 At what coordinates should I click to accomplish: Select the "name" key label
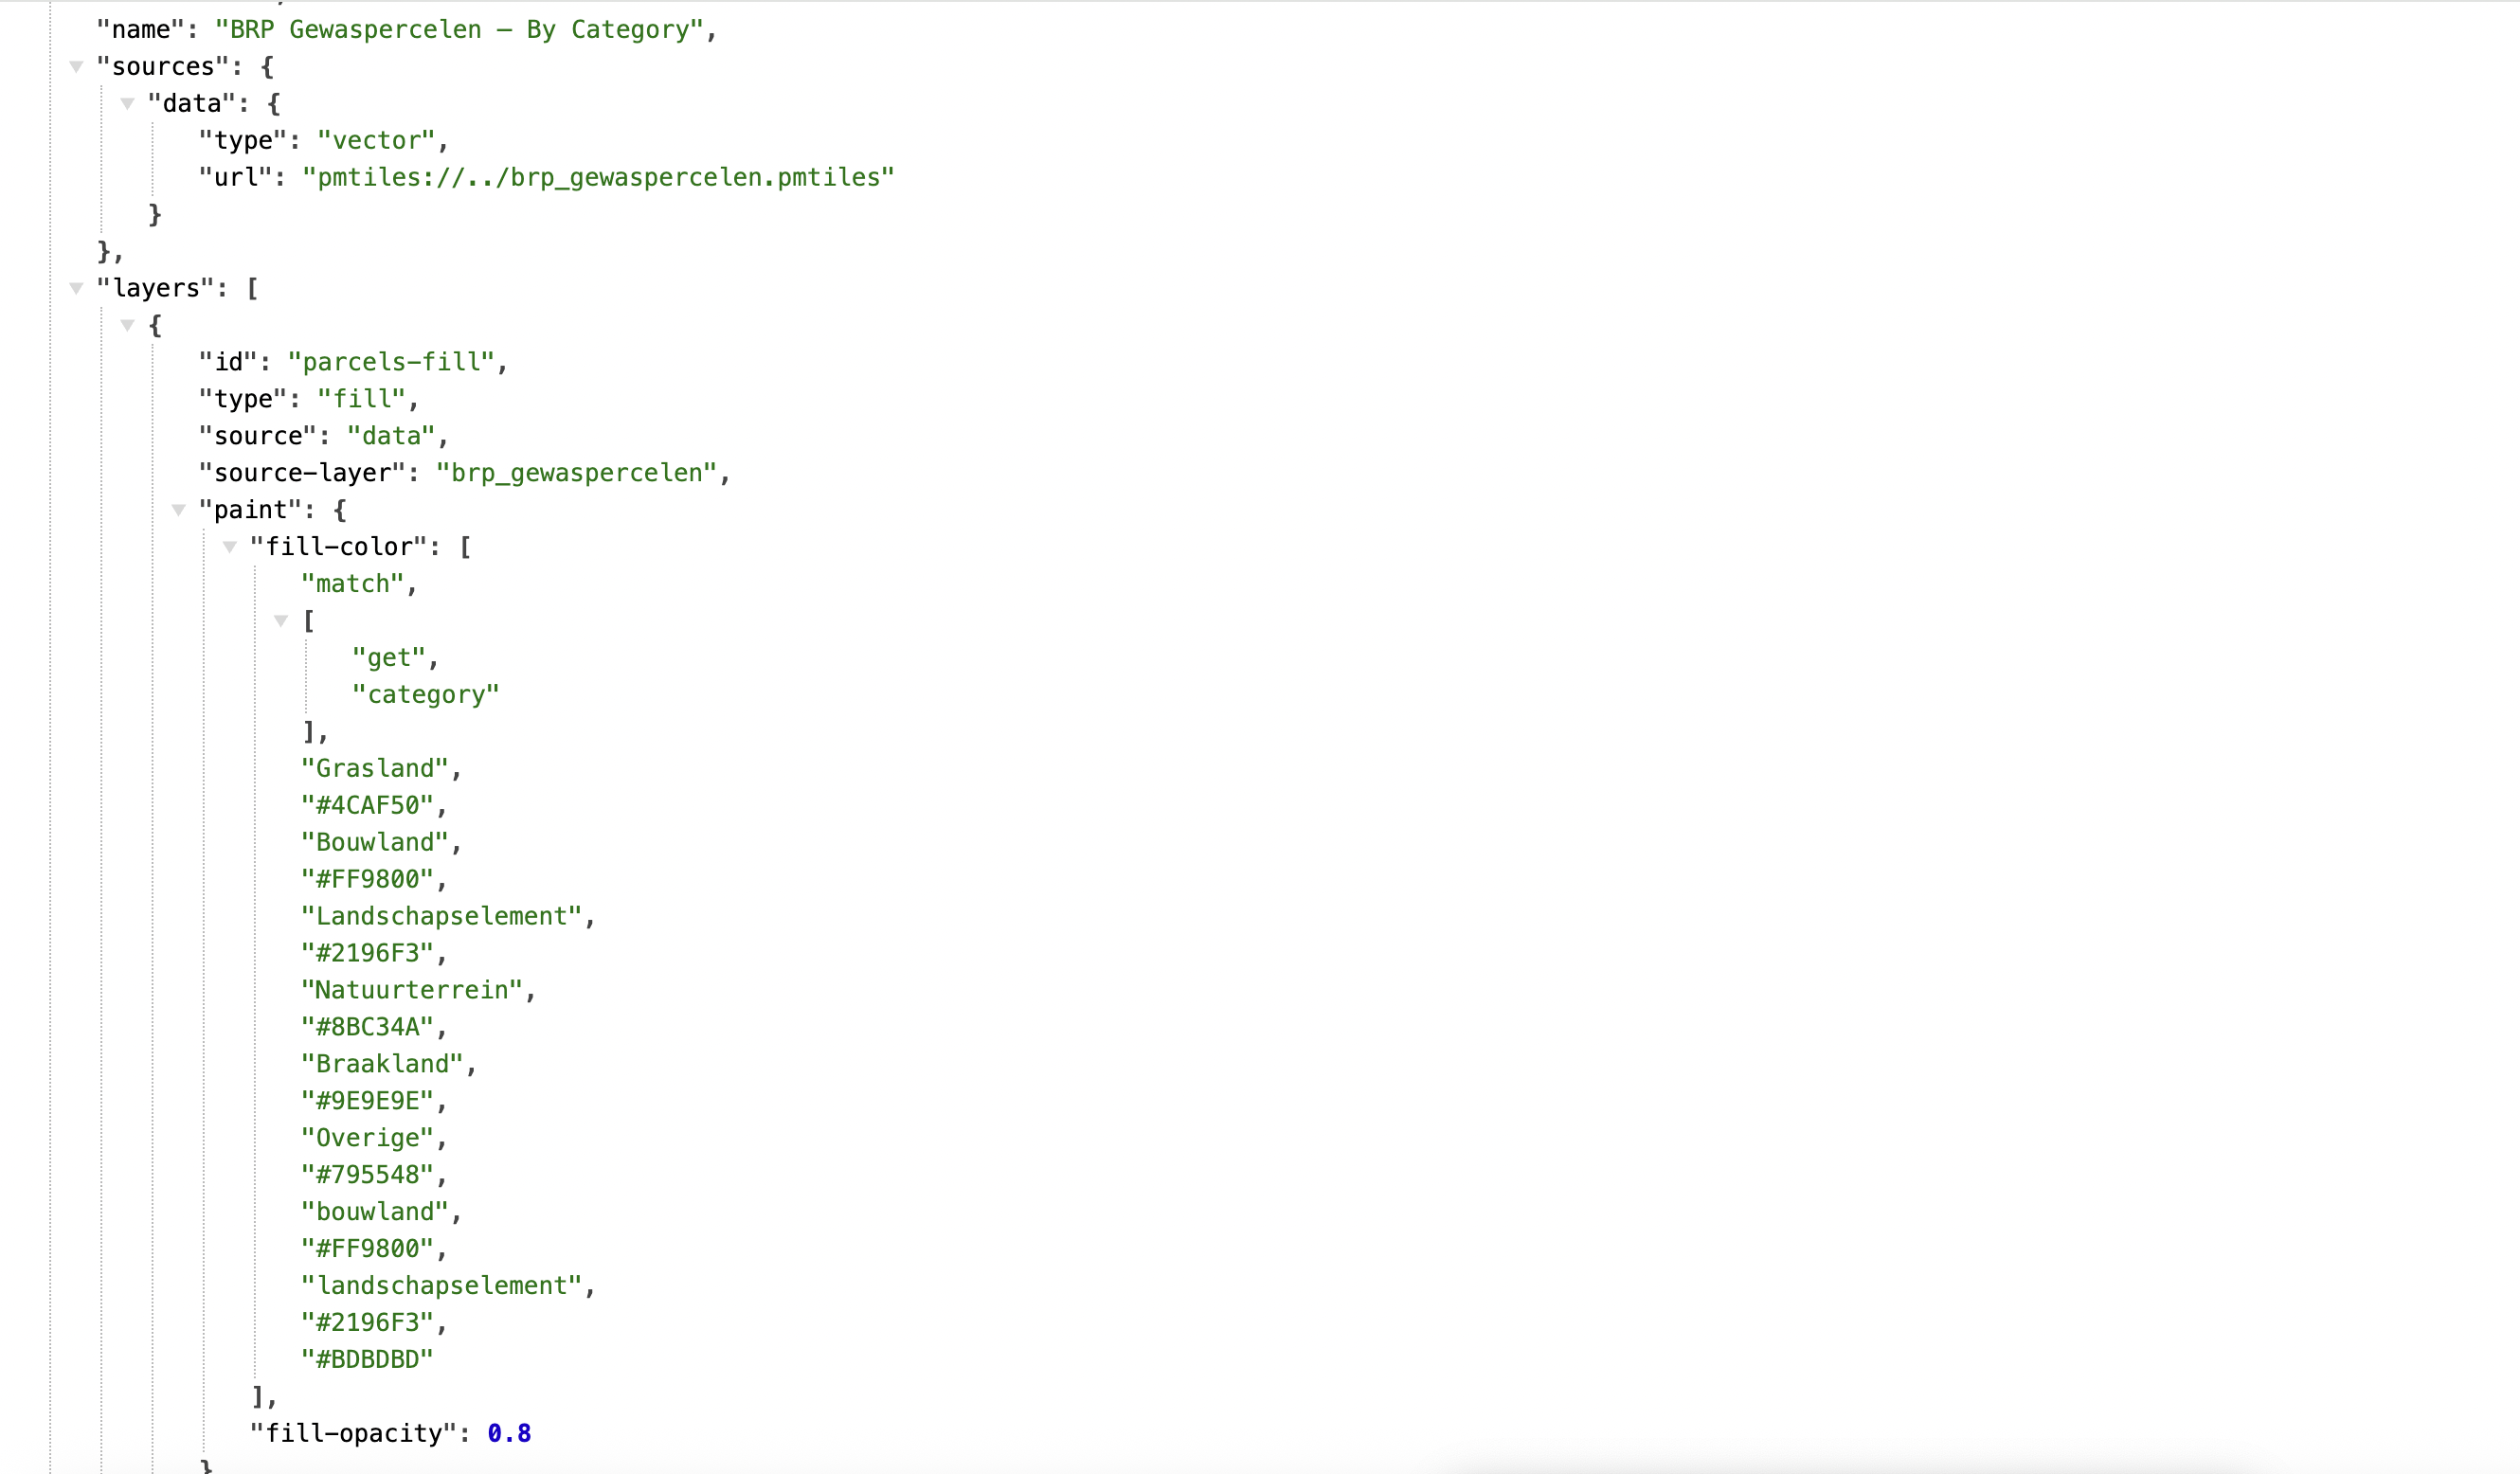tap(141, 30)
